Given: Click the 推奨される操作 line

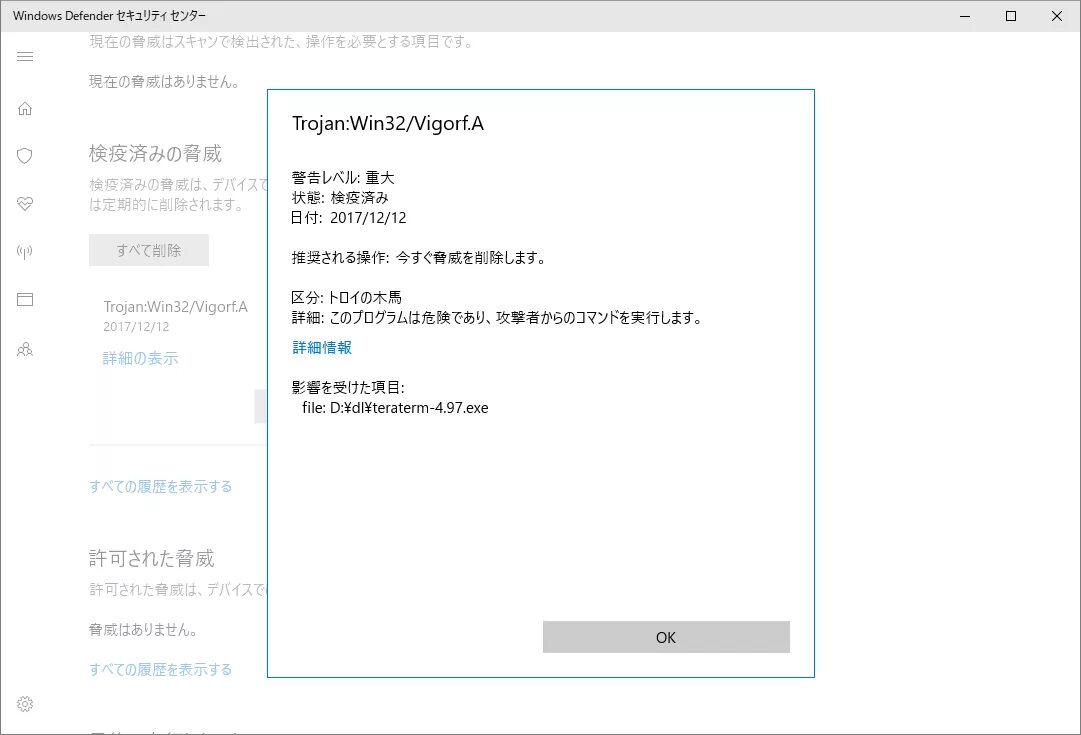Looking at the screenshot, I should tap(418, 258).
